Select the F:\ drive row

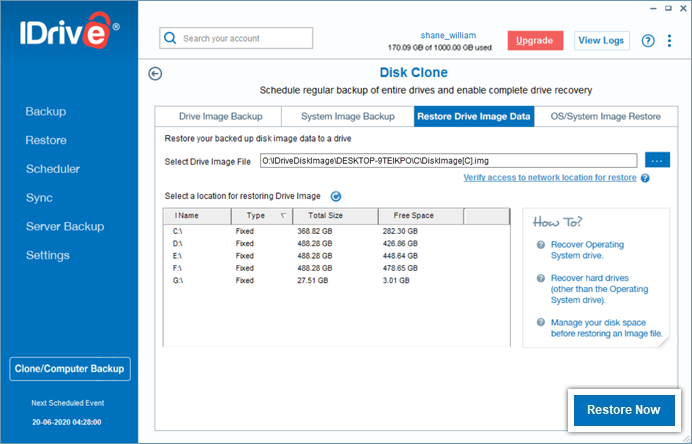(x=336, y=268)
